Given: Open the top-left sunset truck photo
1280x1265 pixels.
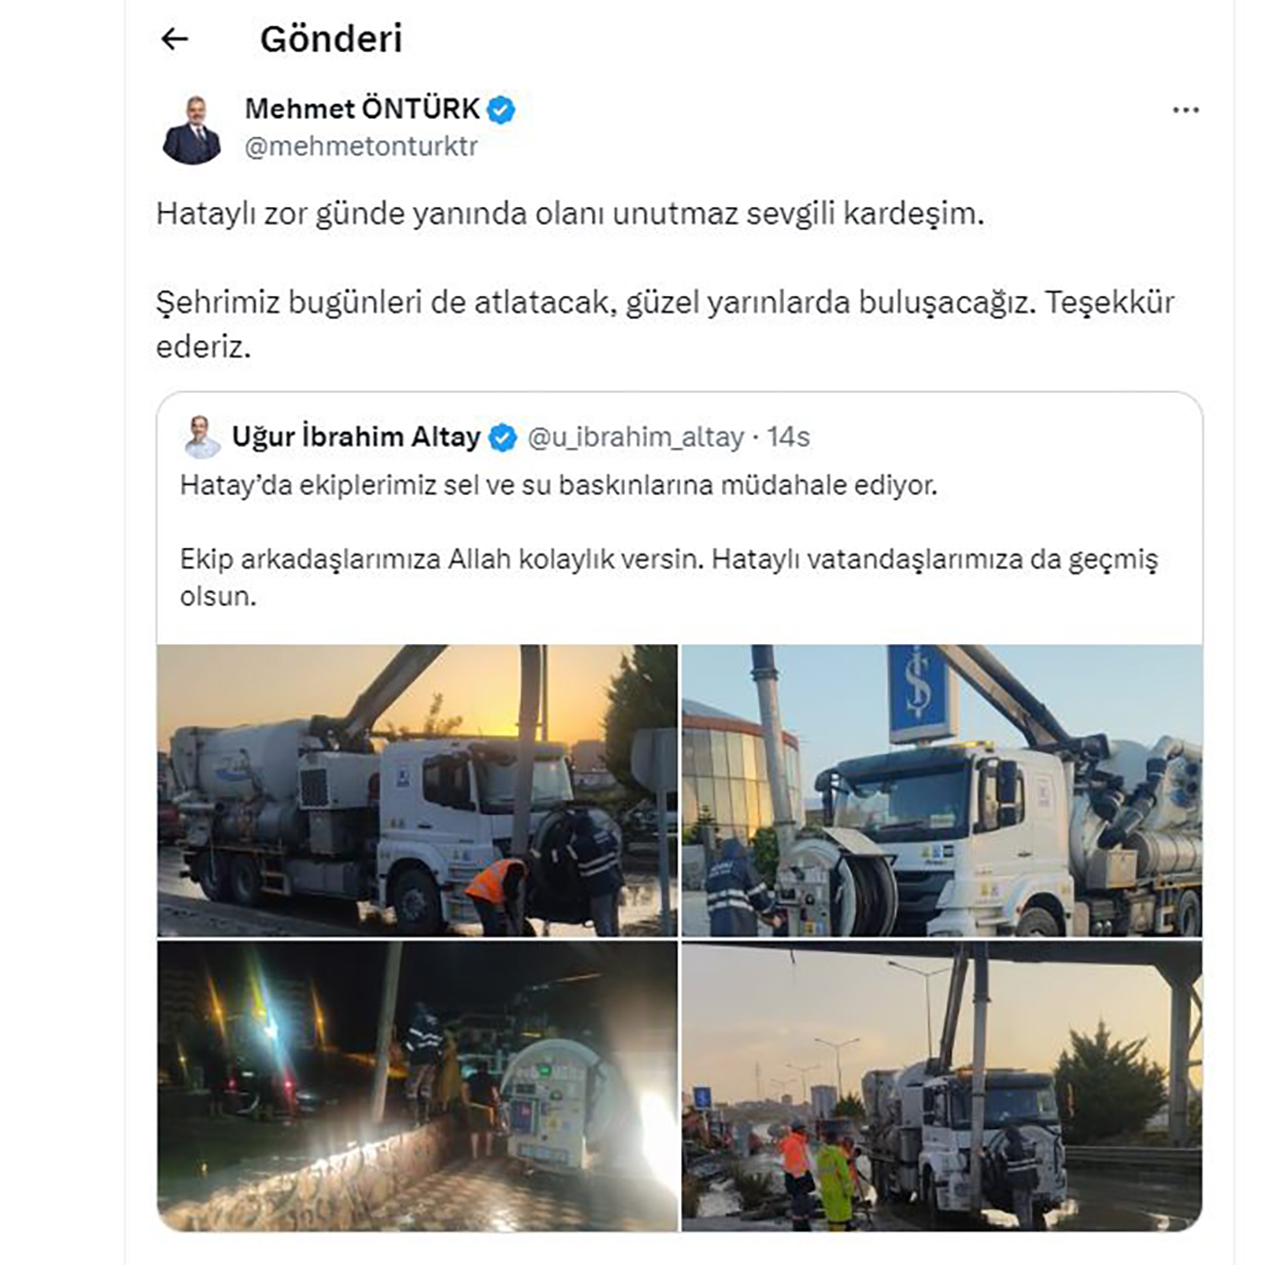Looking at the screenshot, I should (417, 790).
